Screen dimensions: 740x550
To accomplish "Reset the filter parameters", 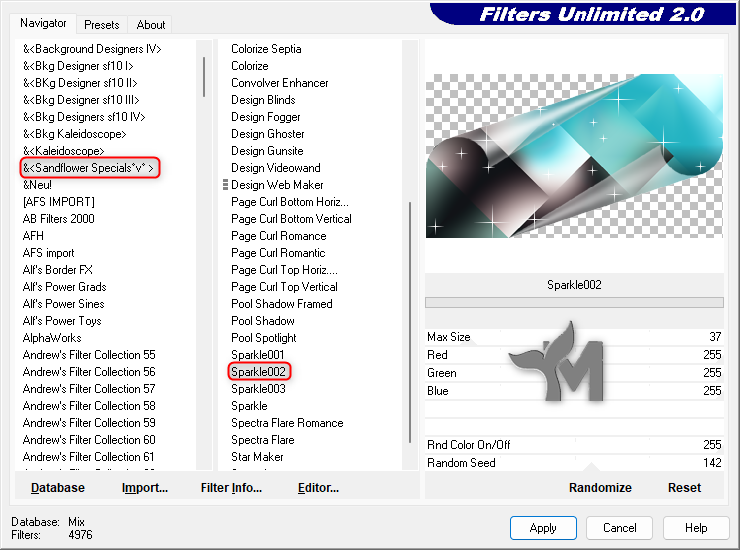I will coord(684,488).
